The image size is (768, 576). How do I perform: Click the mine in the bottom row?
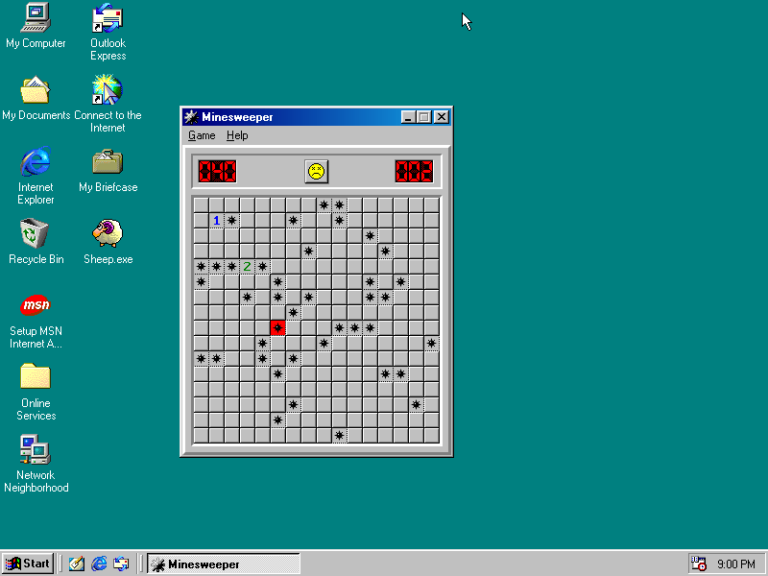(x=339, y=435)
